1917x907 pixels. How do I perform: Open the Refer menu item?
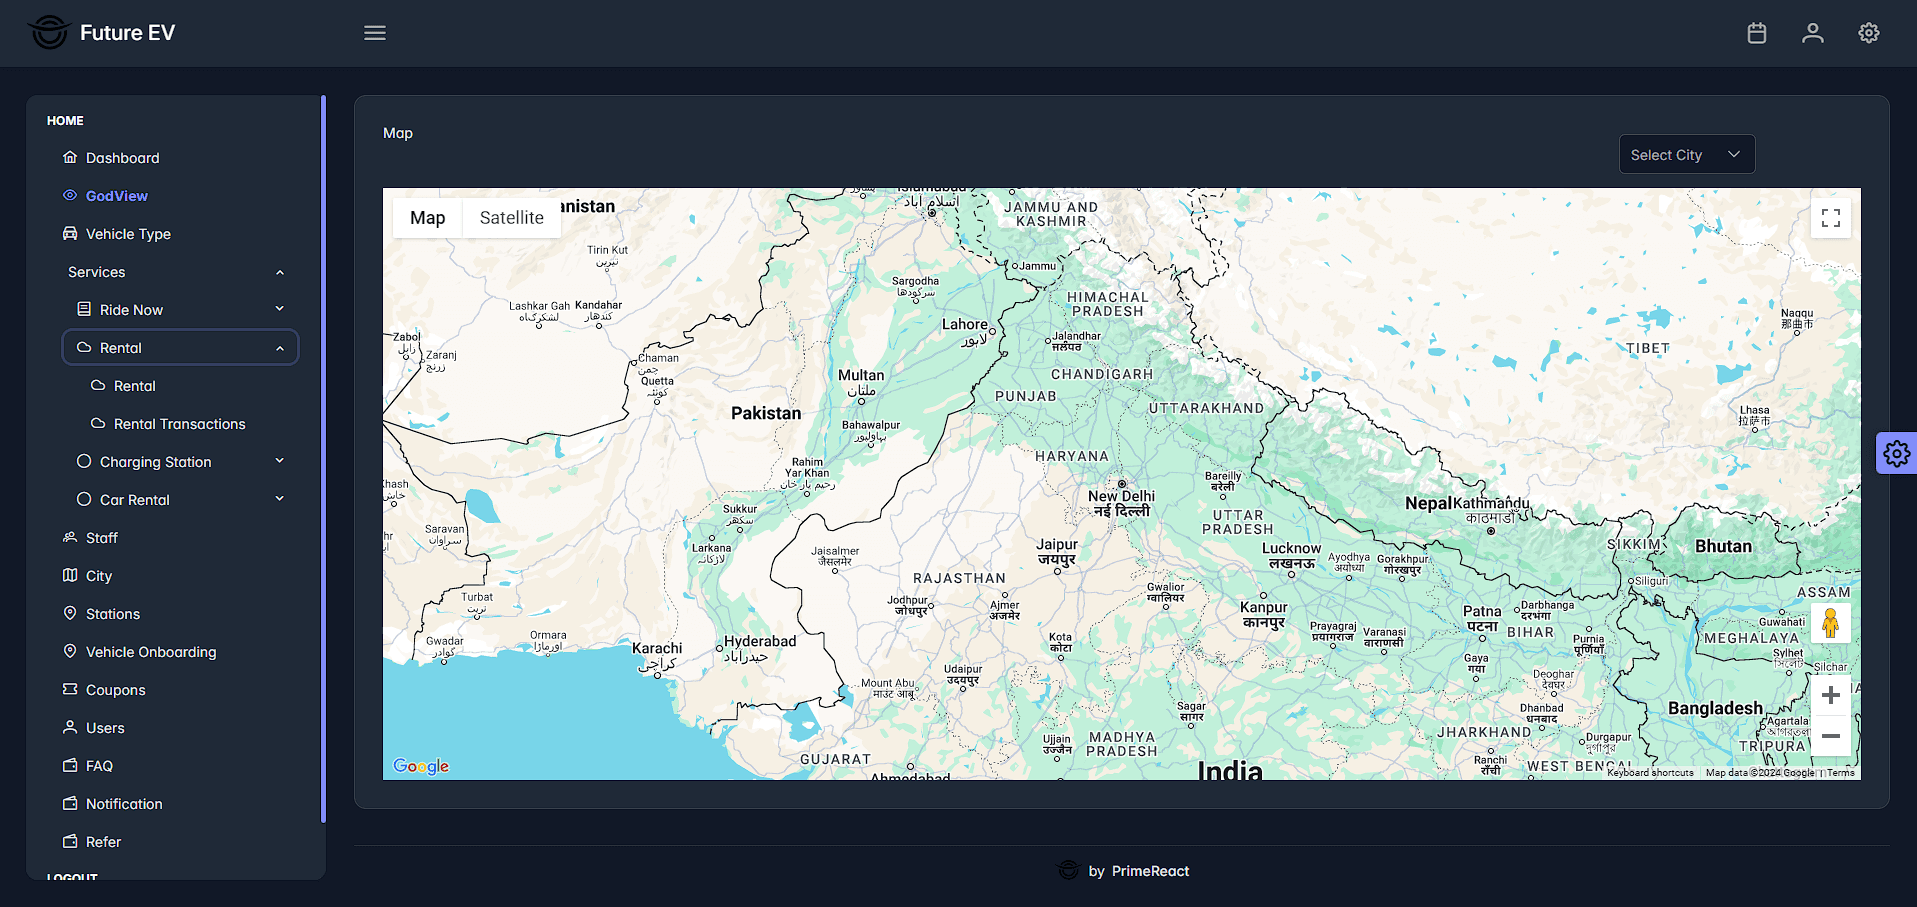coord(180,841)
